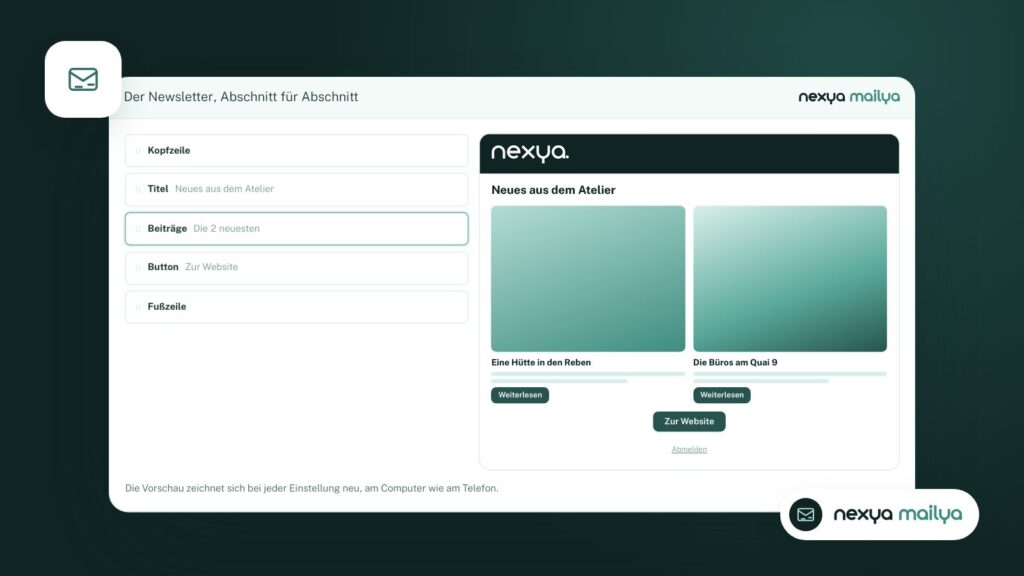Click the post title Eine Hütte in den Reben

point(541,362)
